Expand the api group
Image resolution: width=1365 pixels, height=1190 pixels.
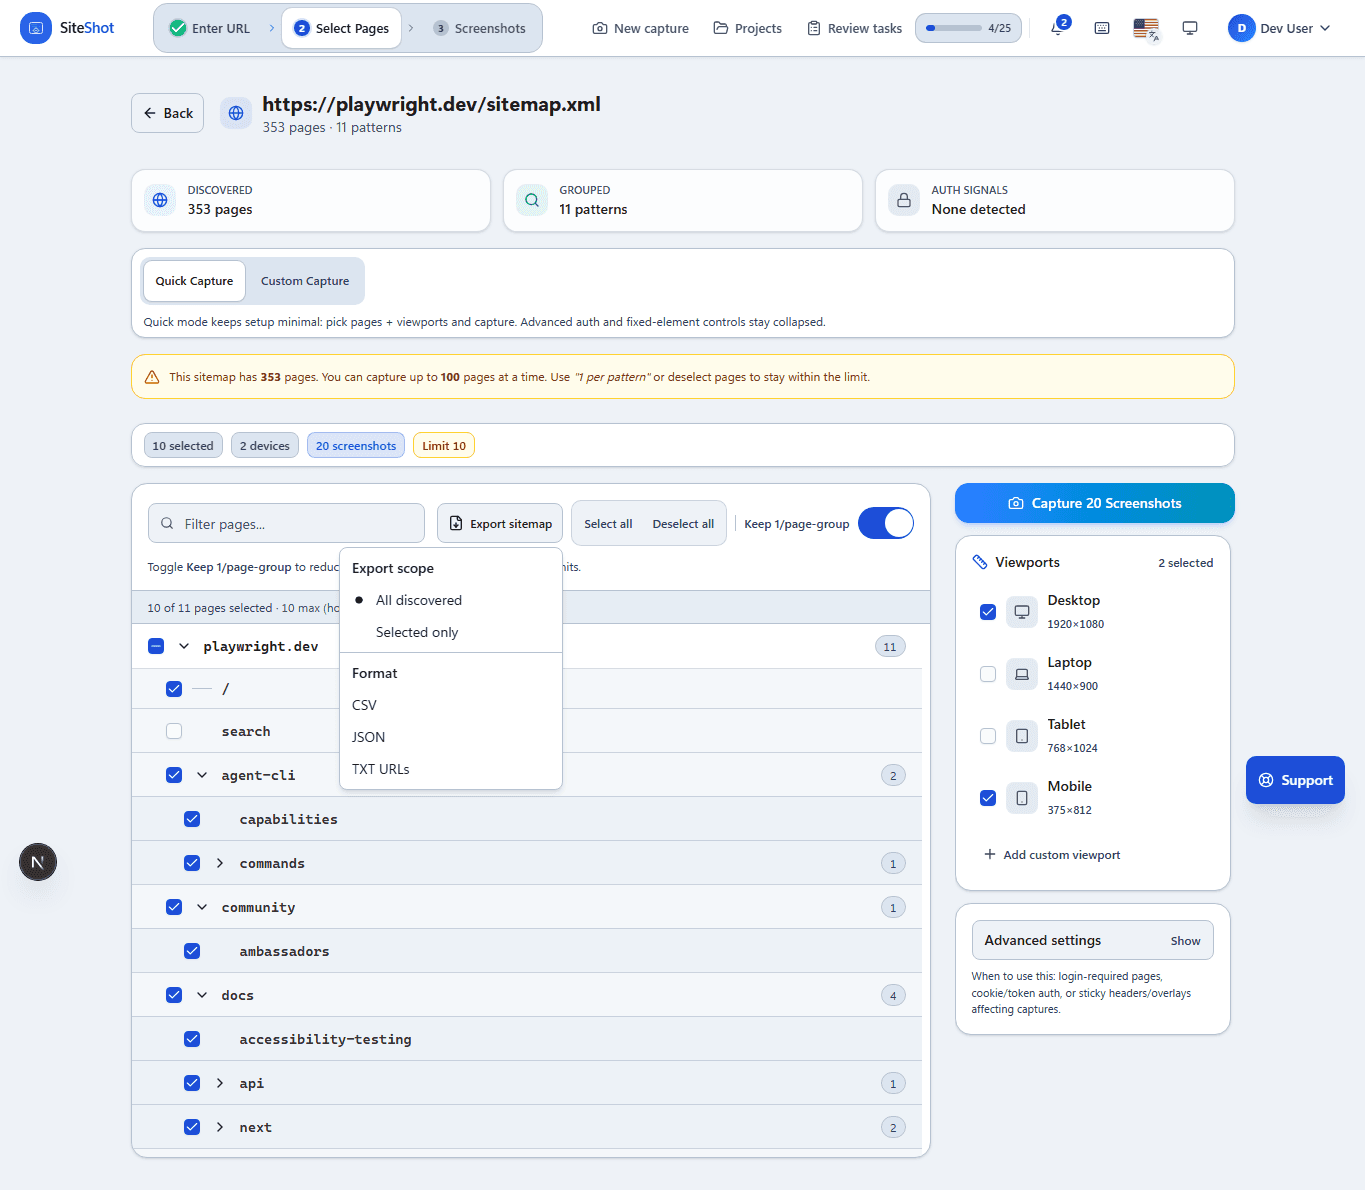click(x=220, y=1083)
